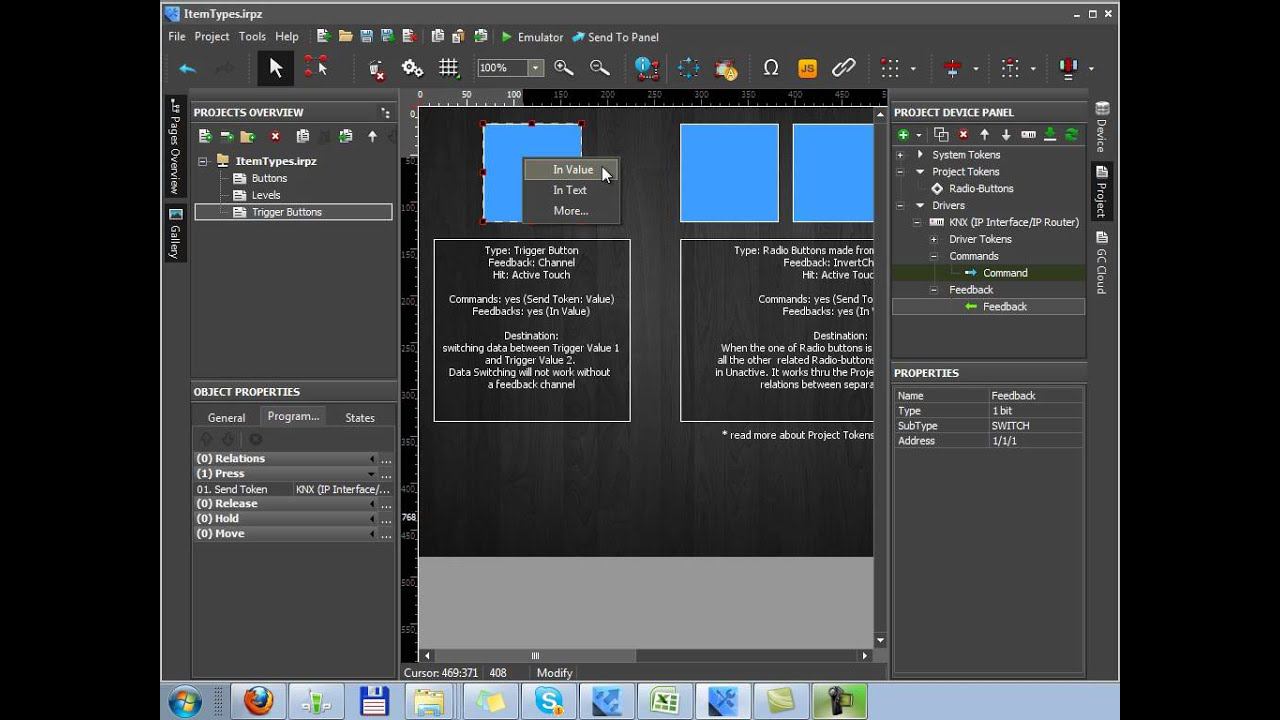The height and width of the screenshot is (720, 1280).
Task: Open the Tools menu
Action: (252, 37)
